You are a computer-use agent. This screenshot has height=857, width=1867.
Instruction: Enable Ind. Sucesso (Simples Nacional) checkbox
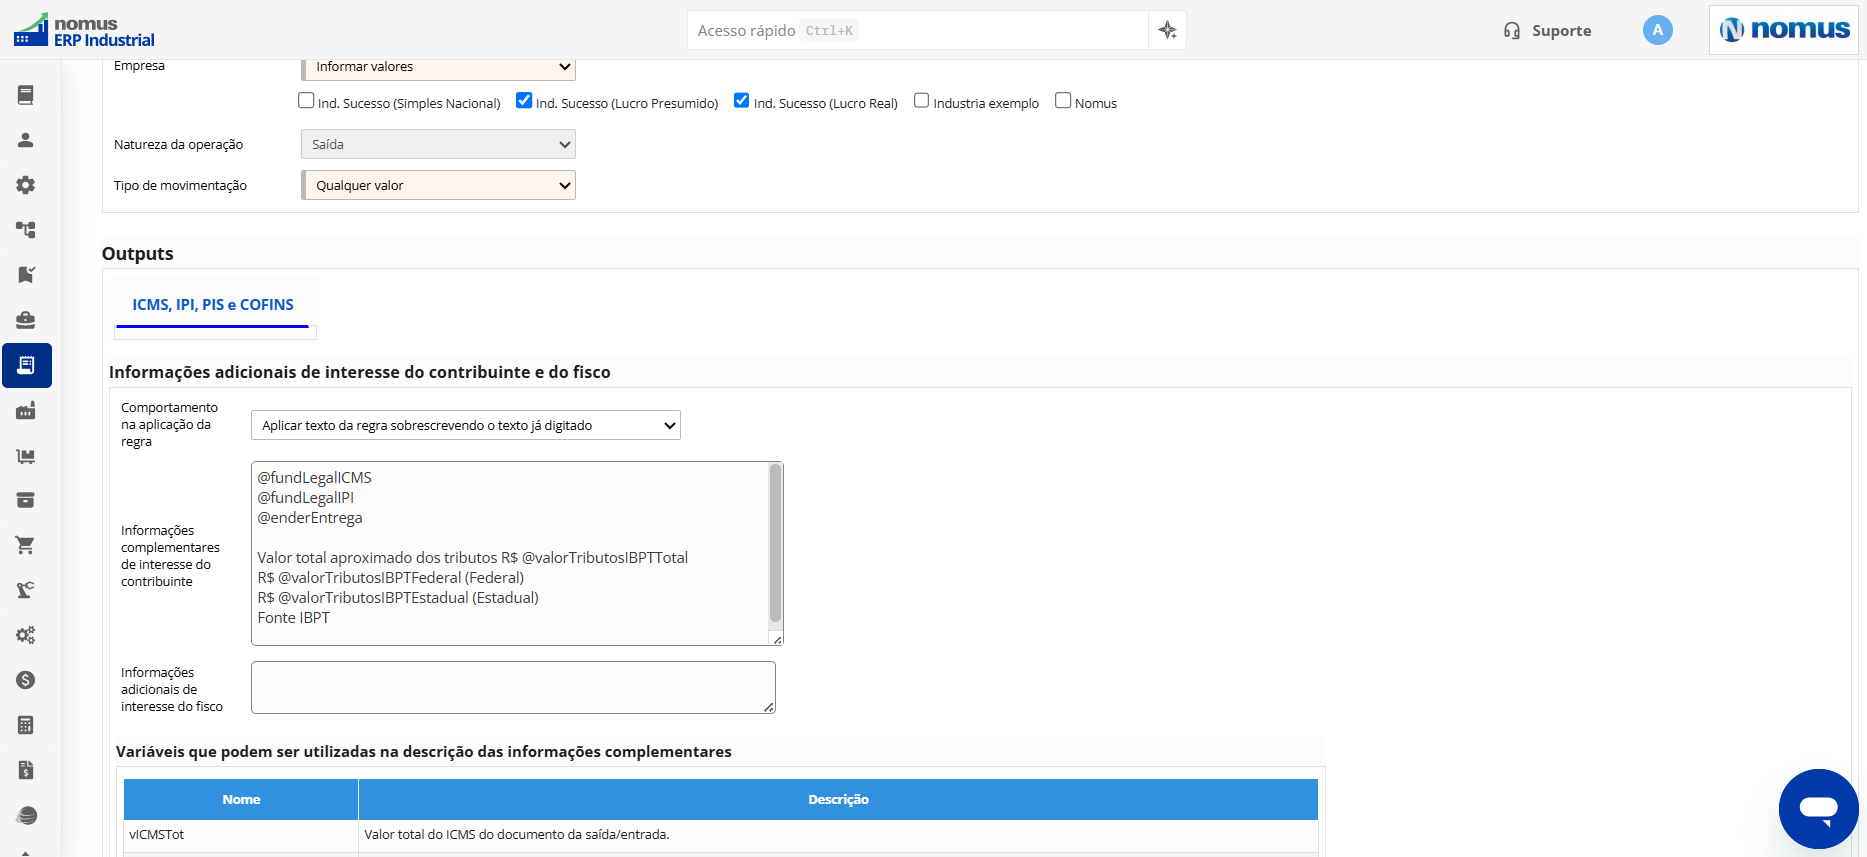point(306,100)
